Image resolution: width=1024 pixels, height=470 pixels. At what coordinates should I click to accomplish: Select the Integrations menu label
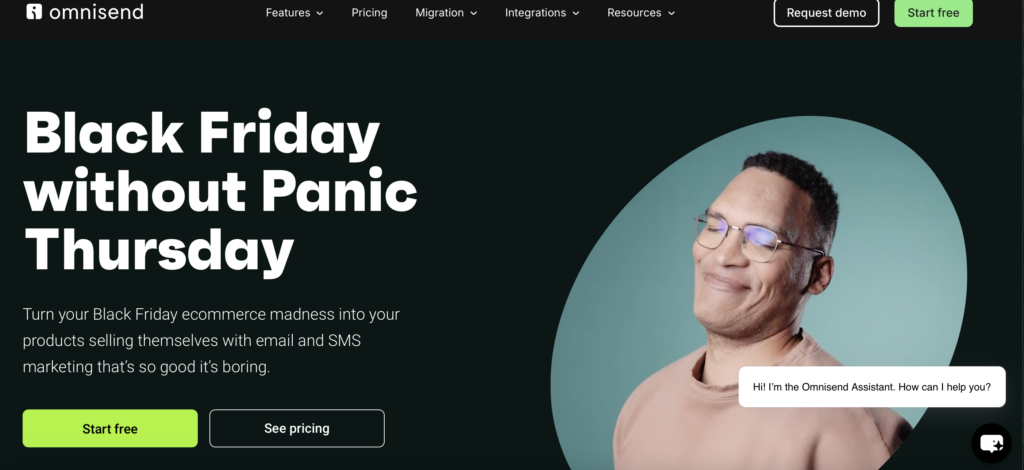click(536, 12)
